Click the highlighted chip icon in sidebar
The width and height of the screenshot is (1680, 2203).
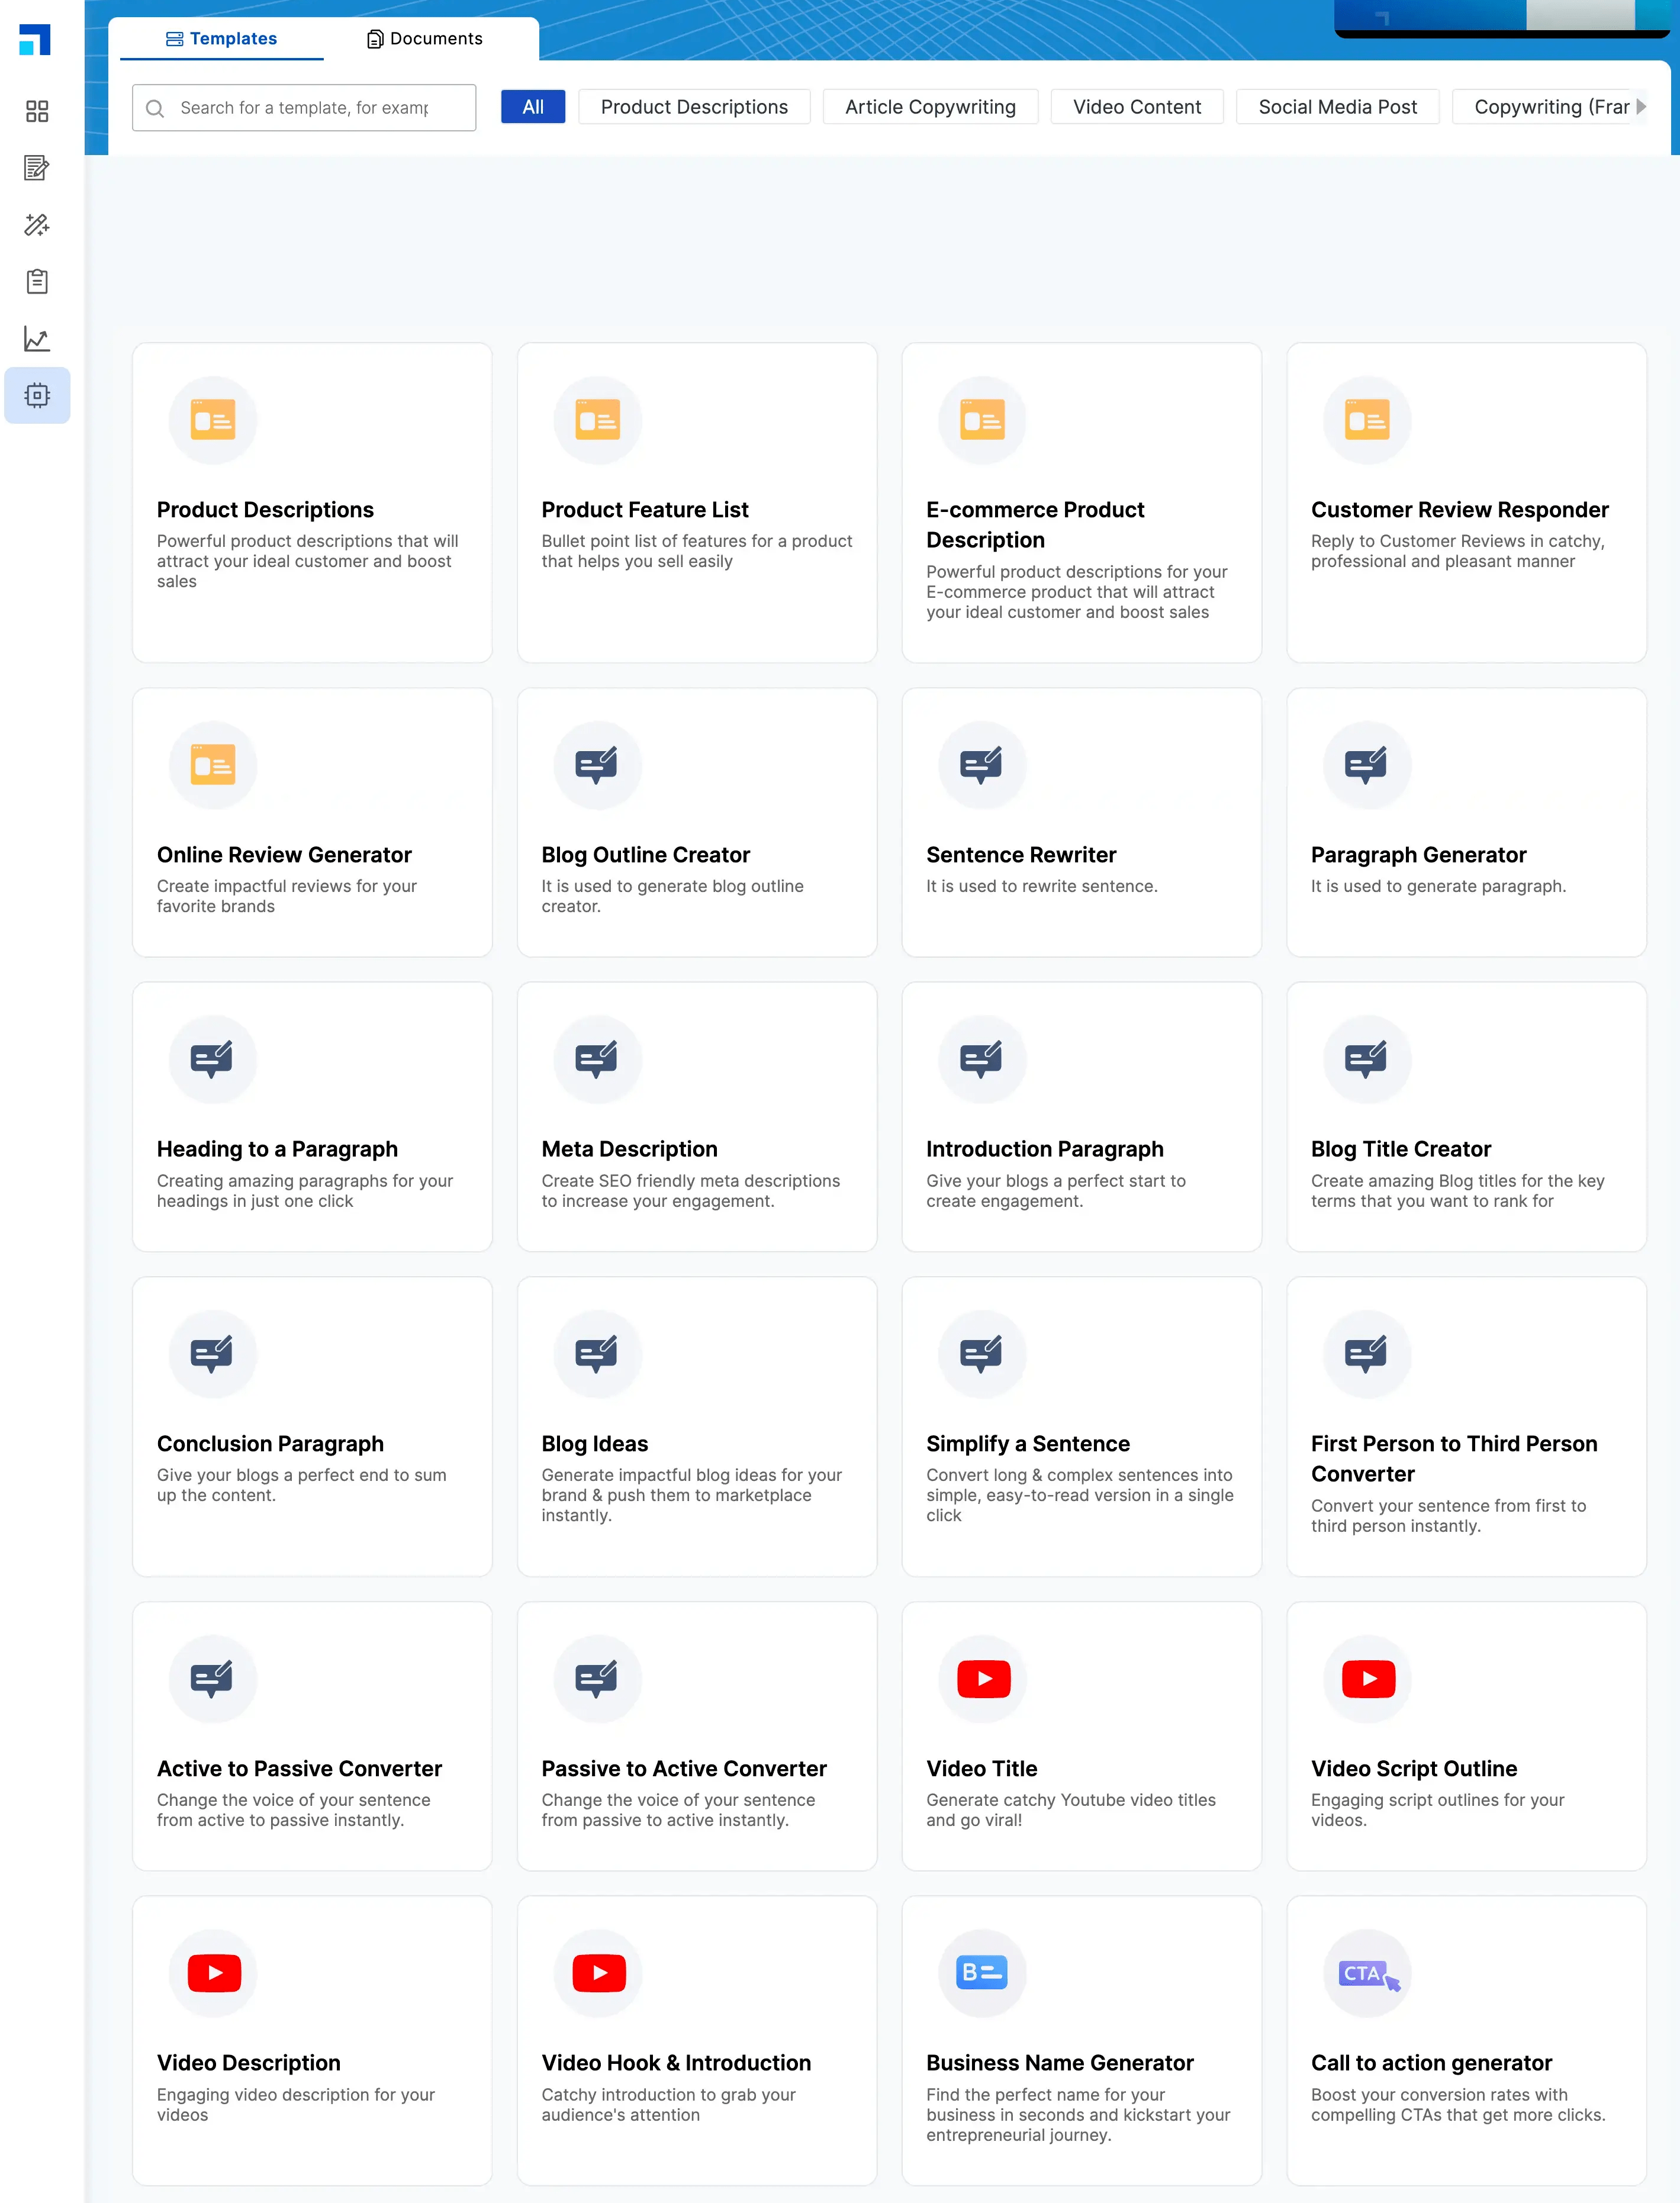(37, 396)
